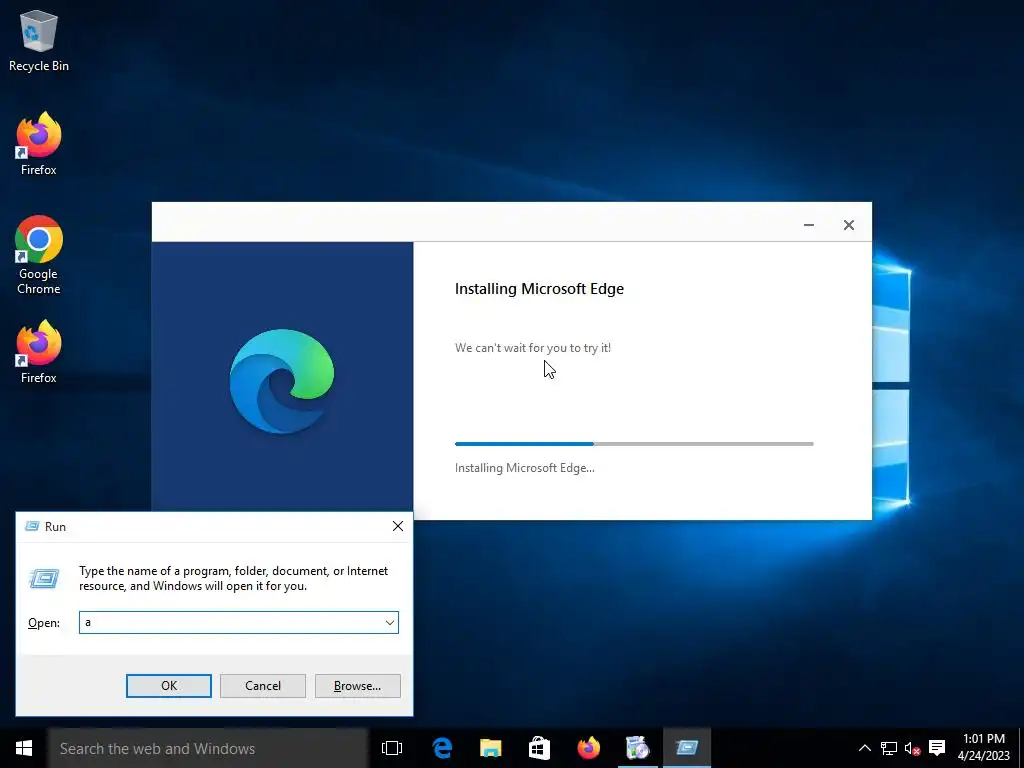Click the Edge installation progress bar
The image size is (1024, 768).
tap(634, 444)
